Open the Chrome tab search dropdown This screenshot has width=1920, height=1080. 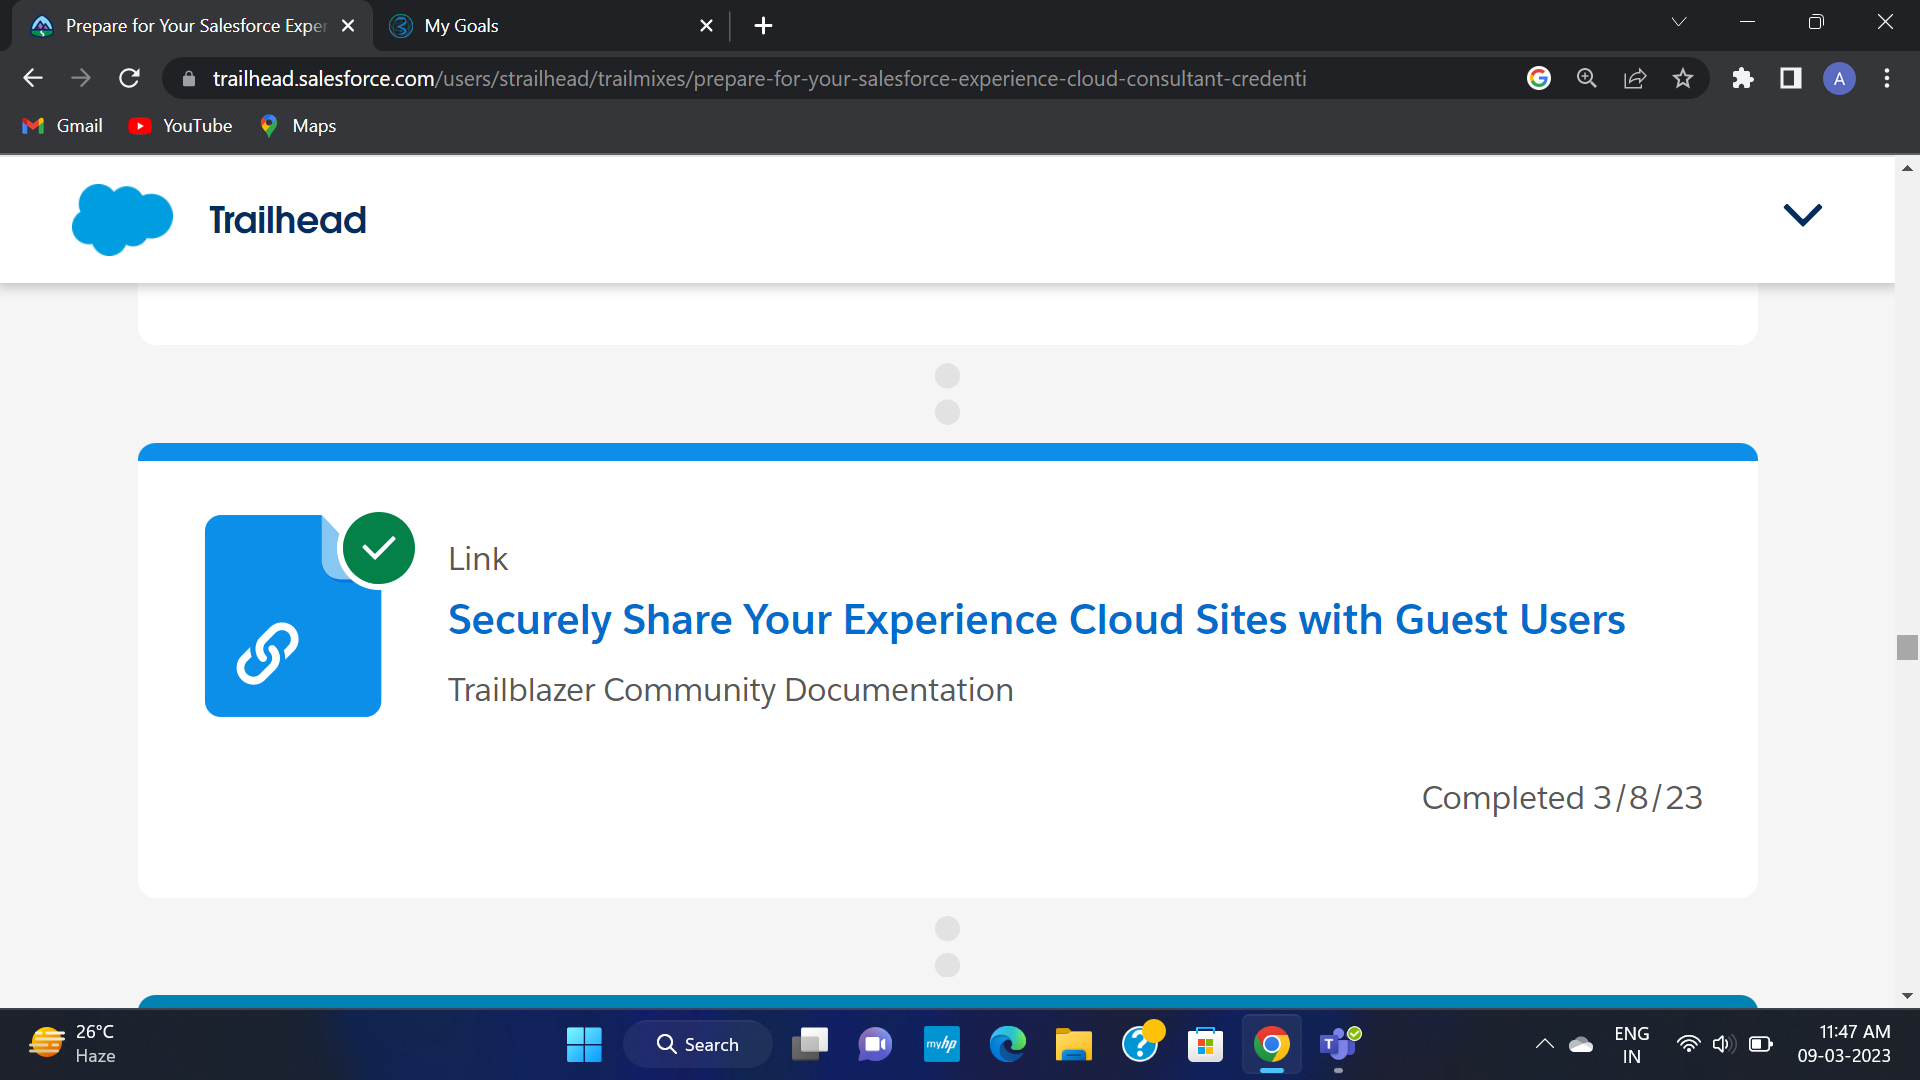tap(1679, 22)
